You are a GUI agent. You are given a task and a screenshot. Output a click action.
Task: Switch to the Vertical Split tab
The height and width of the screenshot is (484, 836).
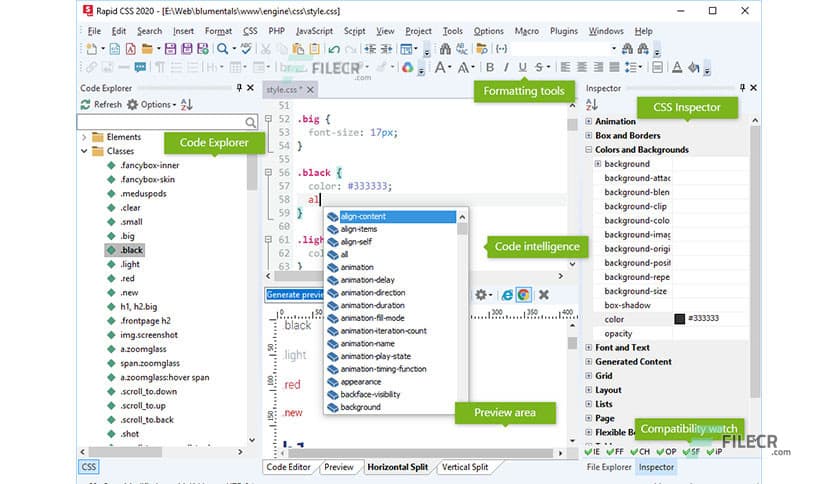click(465, 467)
